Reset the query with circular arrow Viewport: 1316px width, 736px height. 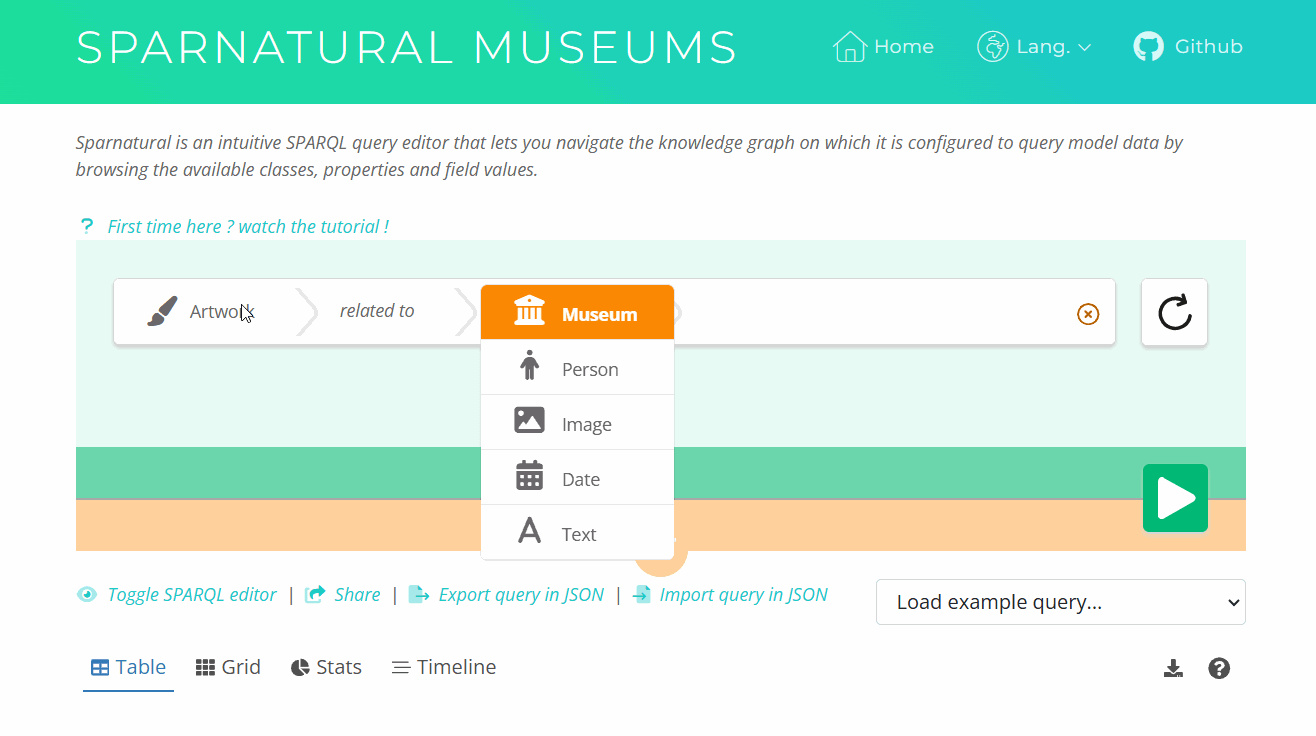pos(1174,312)
